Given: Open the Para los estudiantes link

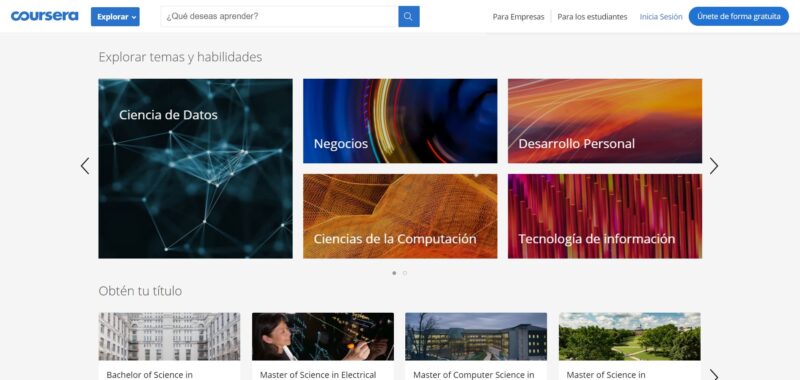Looking at the screenshot, I should (592, 17).
